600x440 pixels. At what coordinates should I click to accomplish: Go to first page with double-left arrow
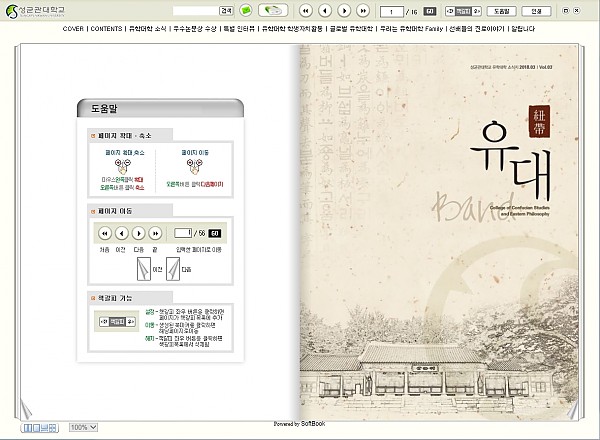point(305,11)
